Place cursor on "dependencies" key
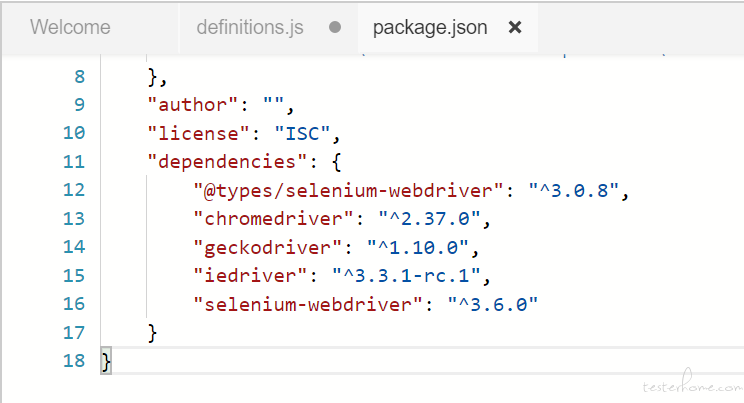 [x=227, y=162]
